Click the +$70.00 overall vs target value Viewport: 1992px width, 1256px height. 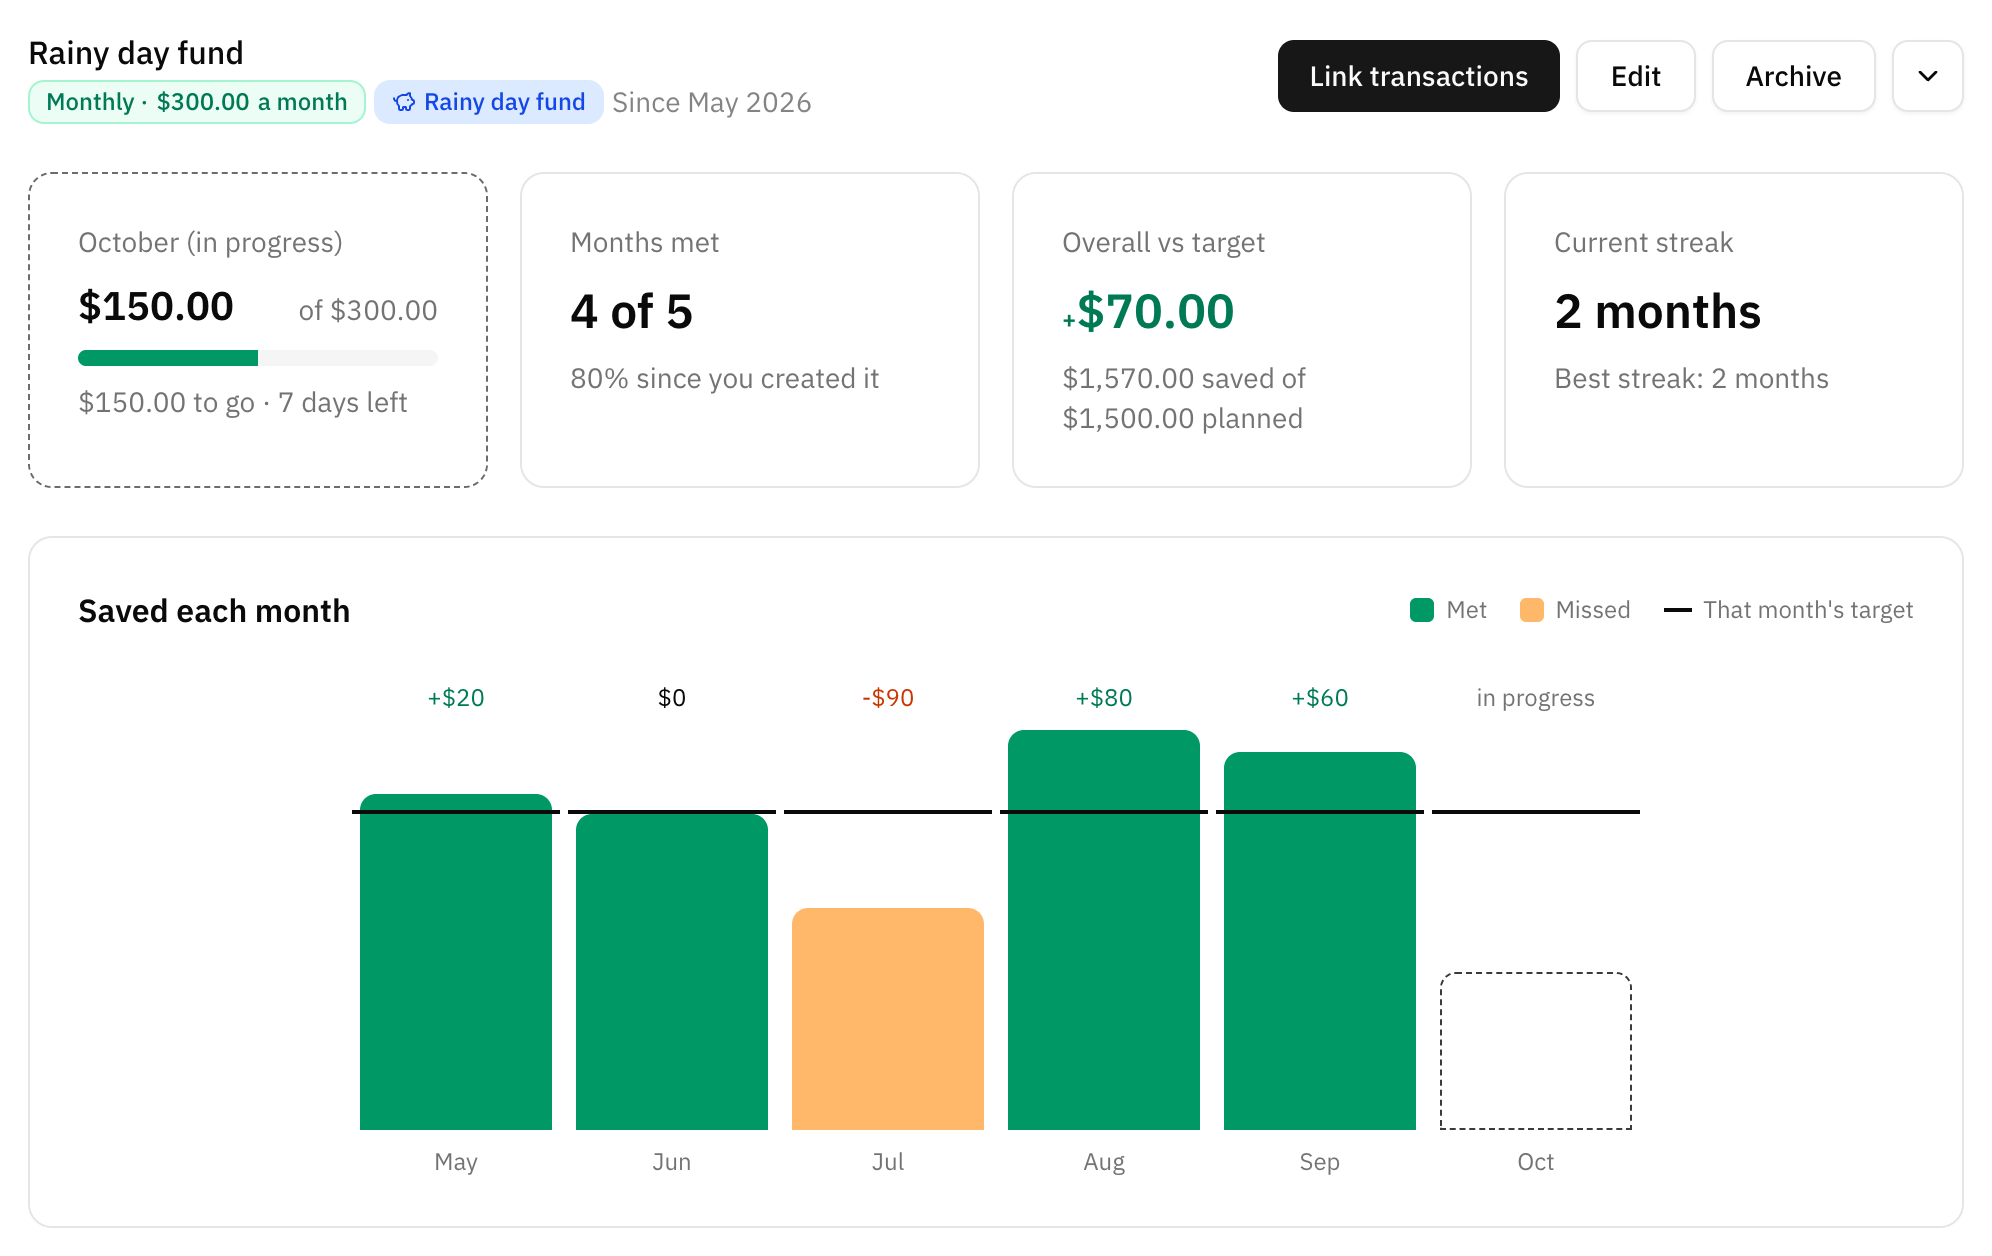pyautogui.click(x=1148, y=312)
